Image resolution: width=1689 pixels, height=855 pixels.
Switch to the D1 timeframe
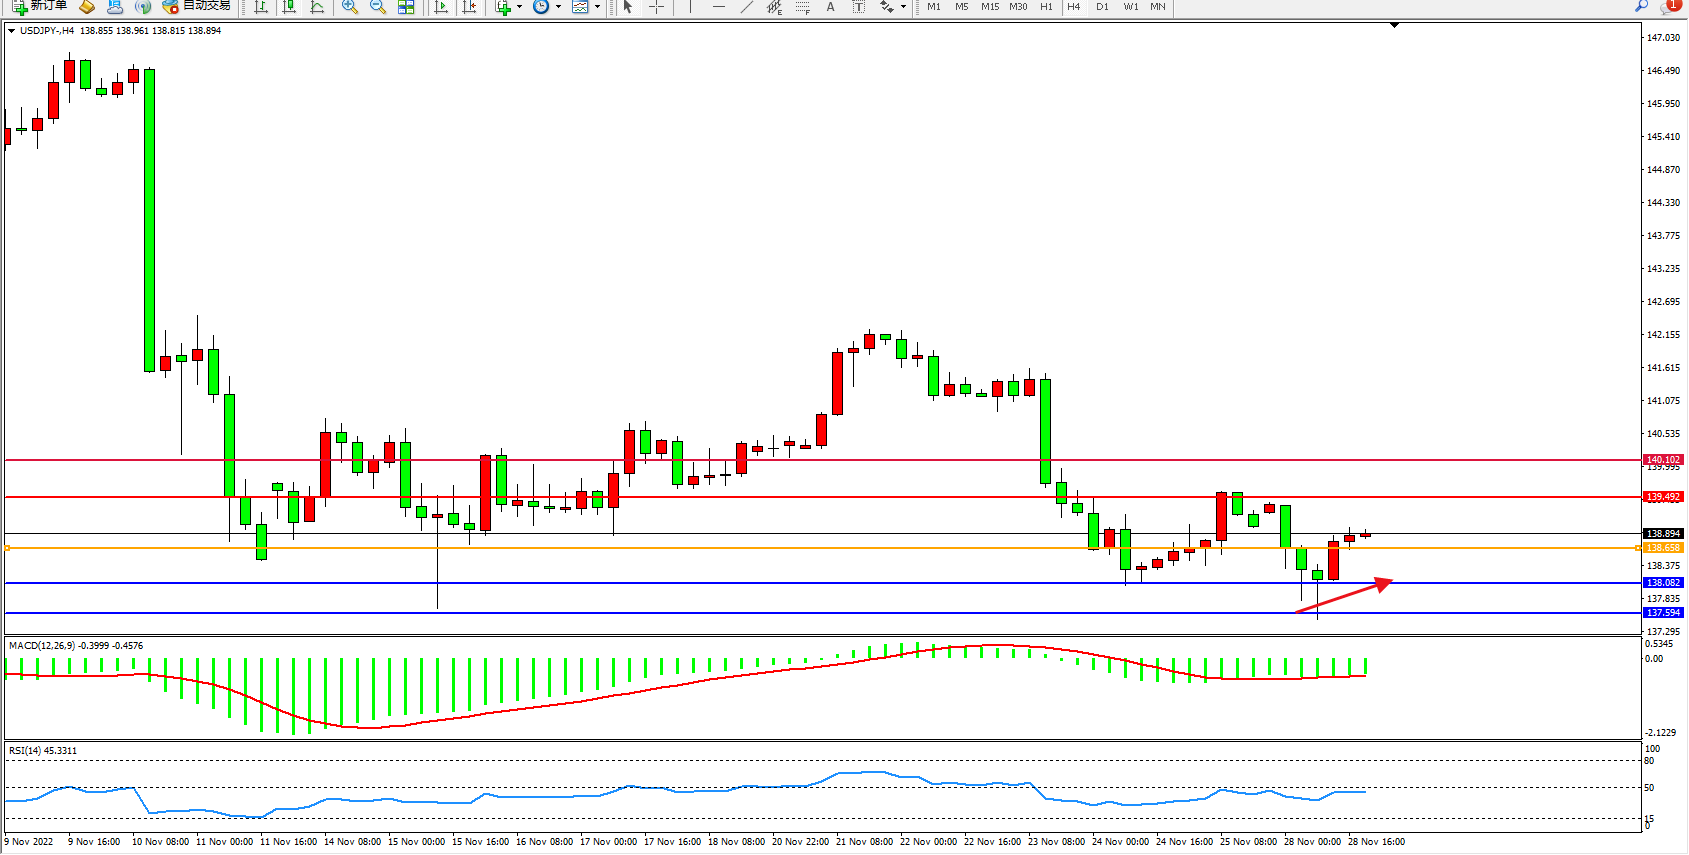1102,7
